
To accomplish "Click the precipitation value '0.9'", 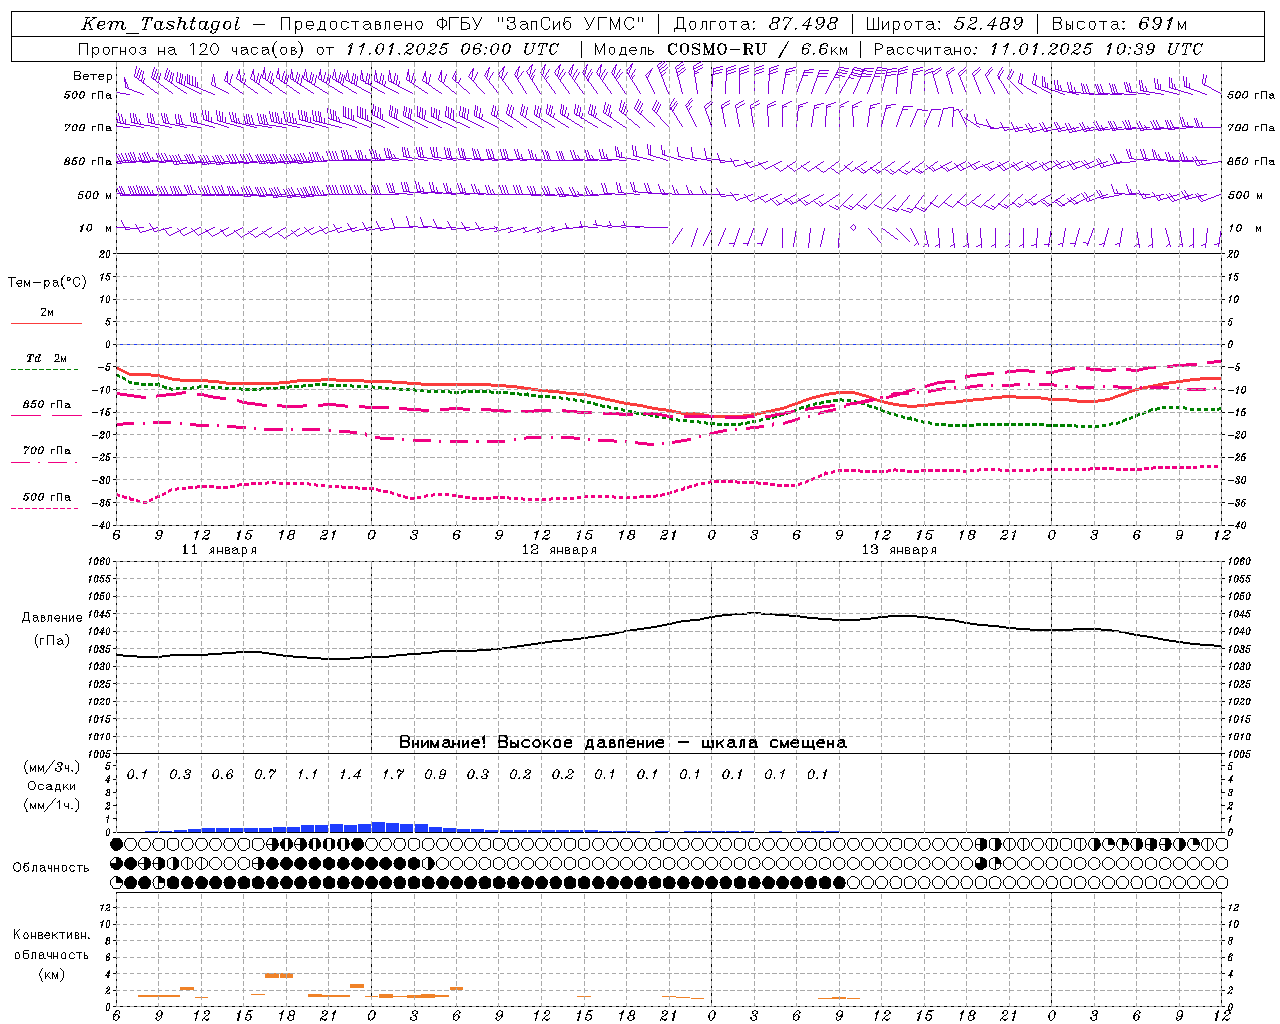I will coord(435,774).
